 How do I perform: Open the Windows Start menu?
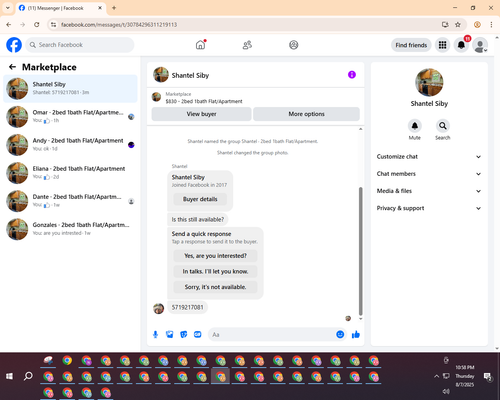pos(9,376)
